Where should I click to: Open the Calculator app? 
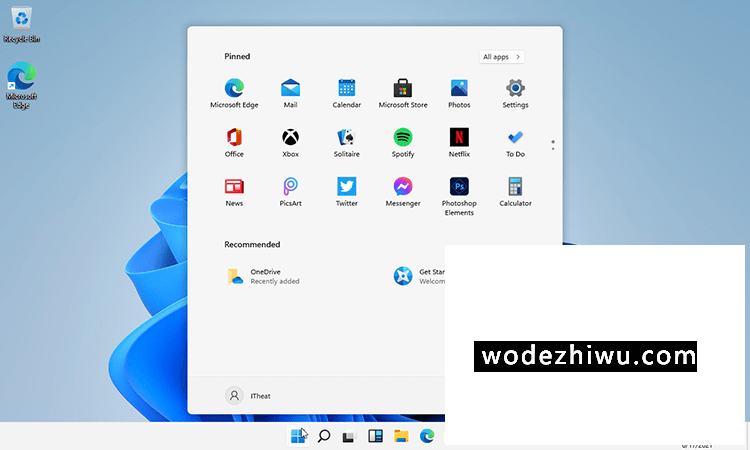[x=515, y=192]
